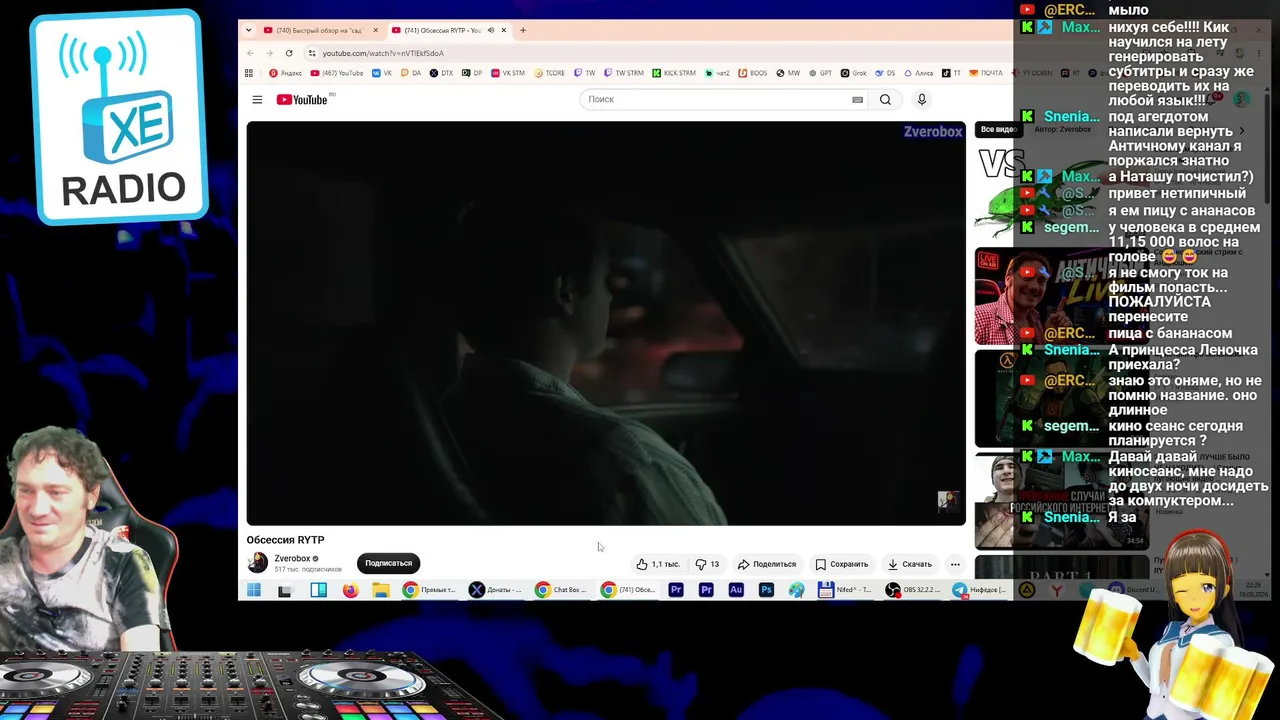Viewport: 1280px width, 720px height.
Task: Open the Яндекс bookmark
Action: click(285, 73)
